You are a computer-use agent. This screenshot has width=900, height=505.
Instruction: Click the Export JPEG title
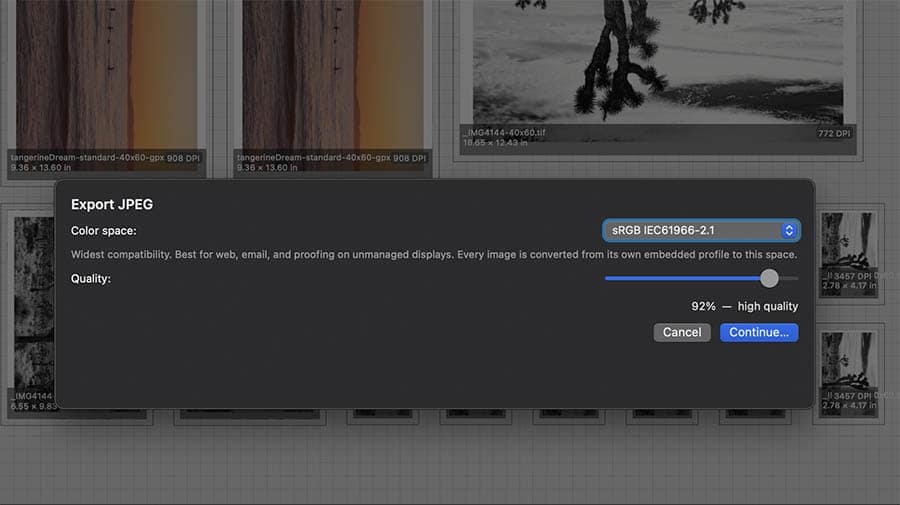click(112, 204)
